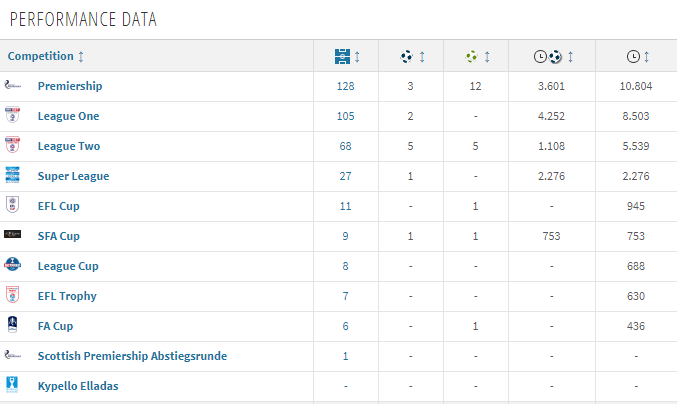Image resolution: width=677 pixels, height=404 pixels.
Task: Click the Premiership league logo
Action: [13, 86]
